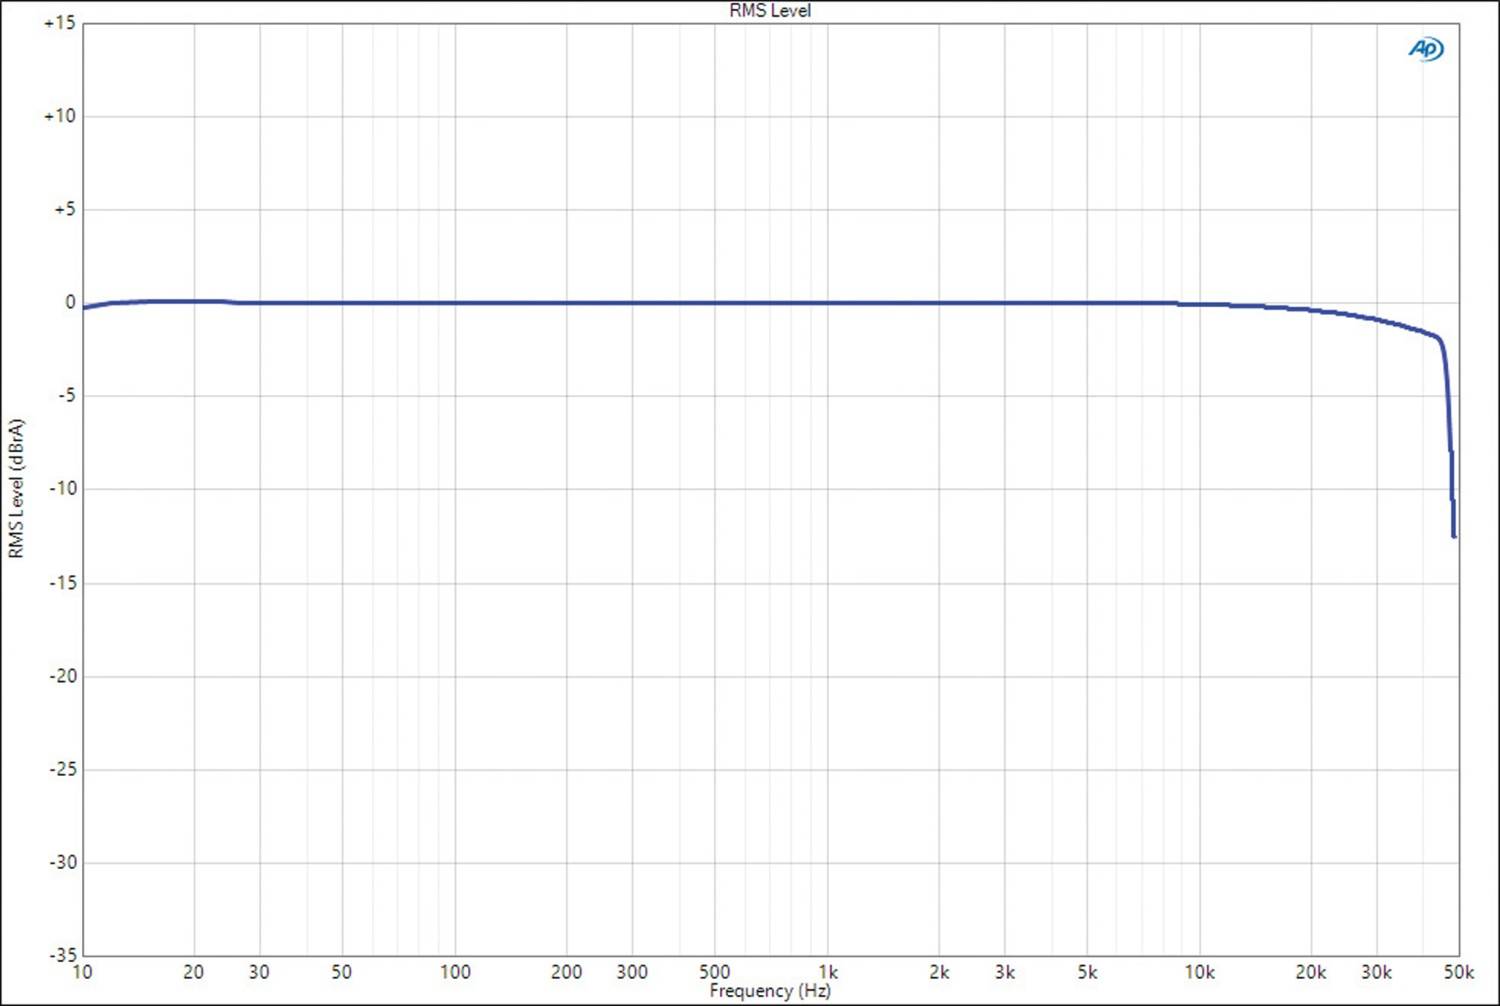The height and width of the screenshot is (1006, 1500).
Task: Click the '-25' y-axis label
Action: point(63,769)
